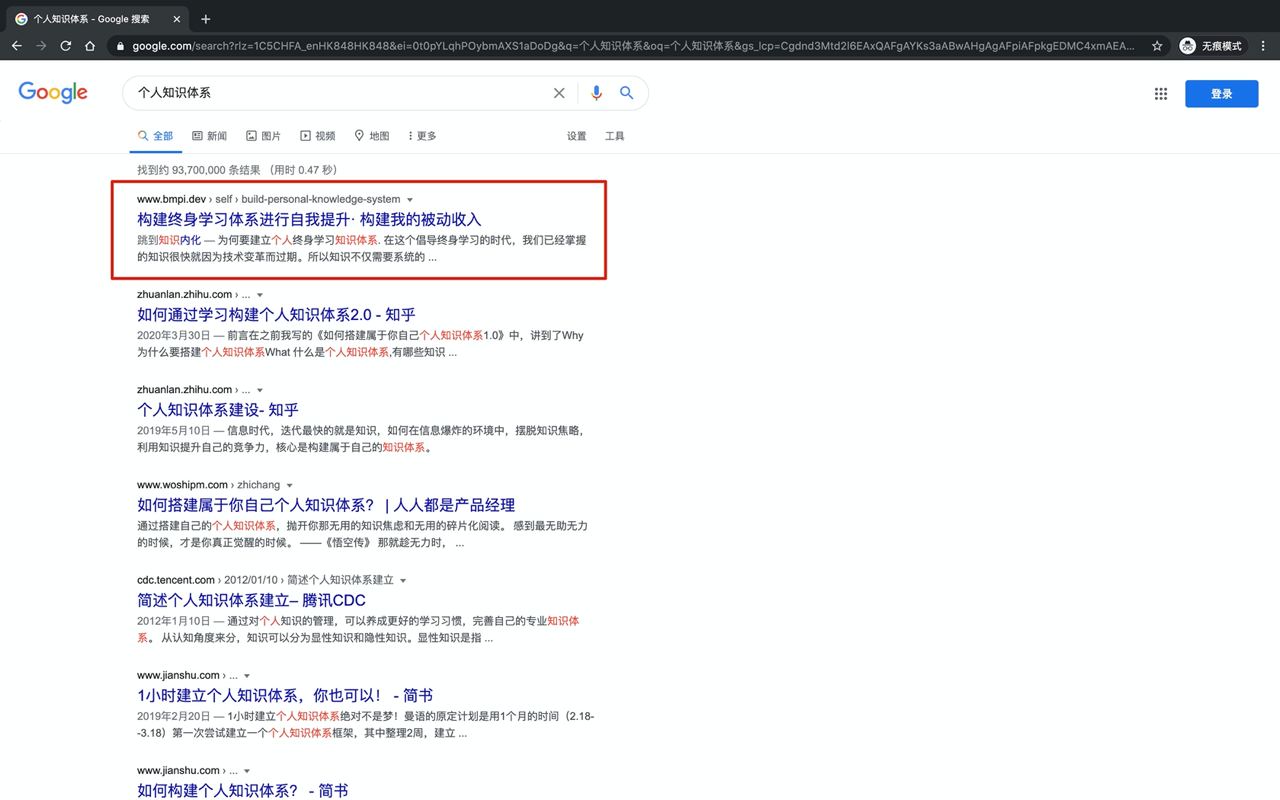Switch to 新闻 news results tab
Viewport: 1280px width, 800px height.
[x=209, y=136]
